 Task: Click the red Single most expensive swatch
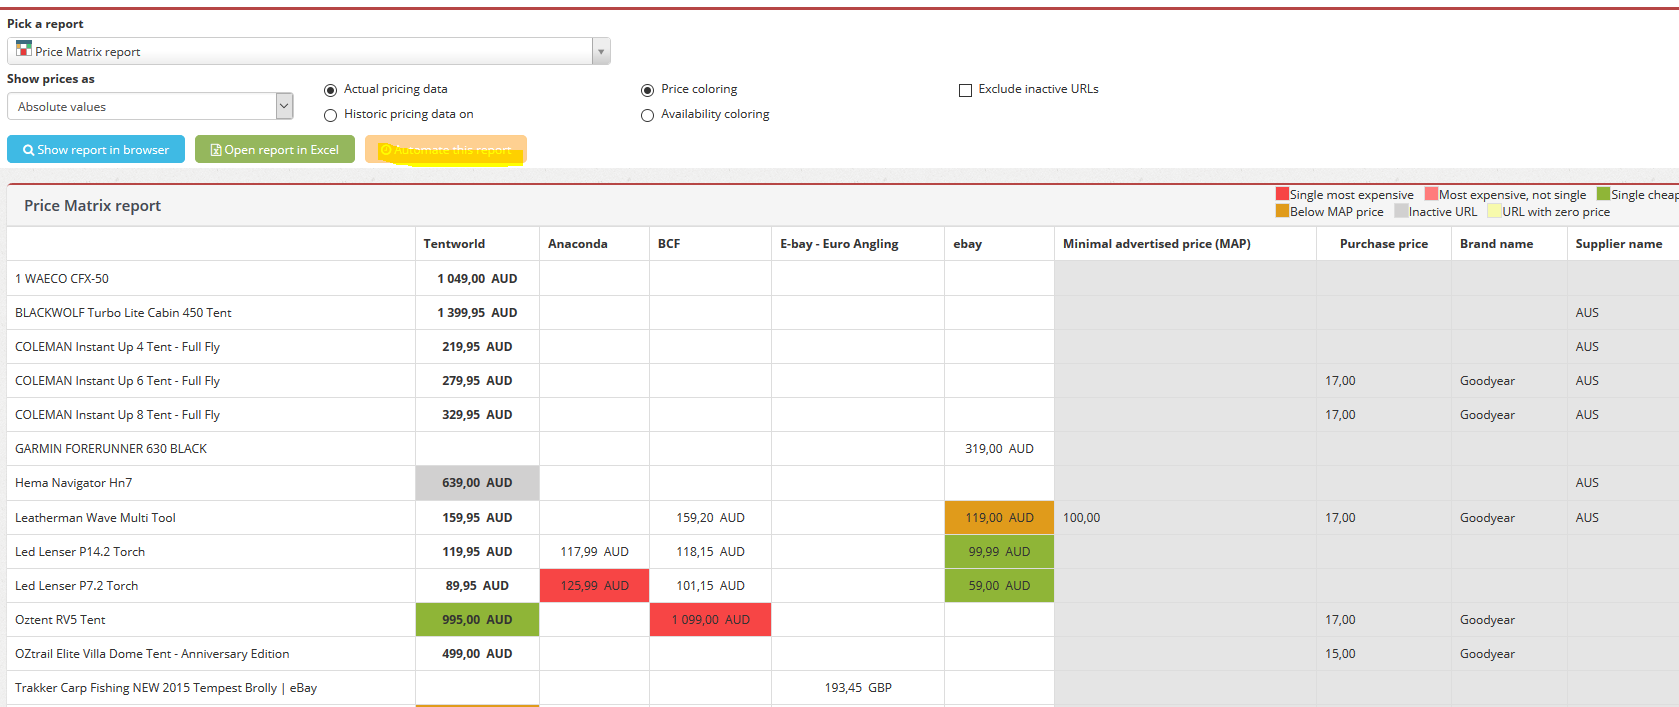[1282, 194]
